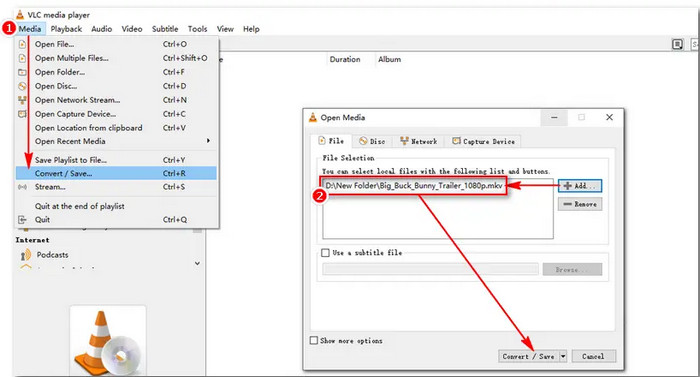Enable Show more options checkbox
The width and height of the screenshot is (700, 377).
pyautogui.click(x=314, y=340)
